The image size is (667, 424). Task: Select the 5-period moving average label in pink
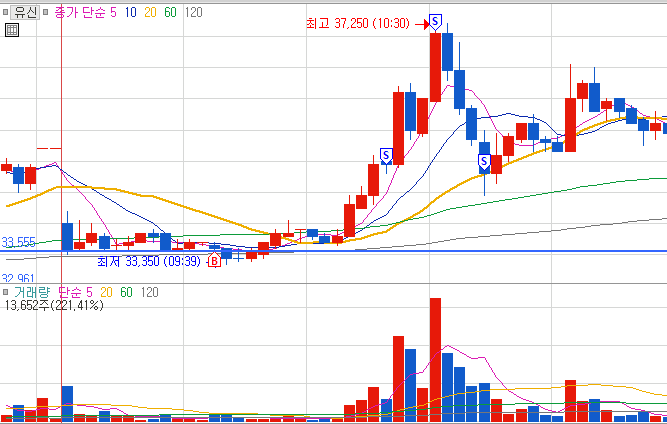tap(113, 12)
